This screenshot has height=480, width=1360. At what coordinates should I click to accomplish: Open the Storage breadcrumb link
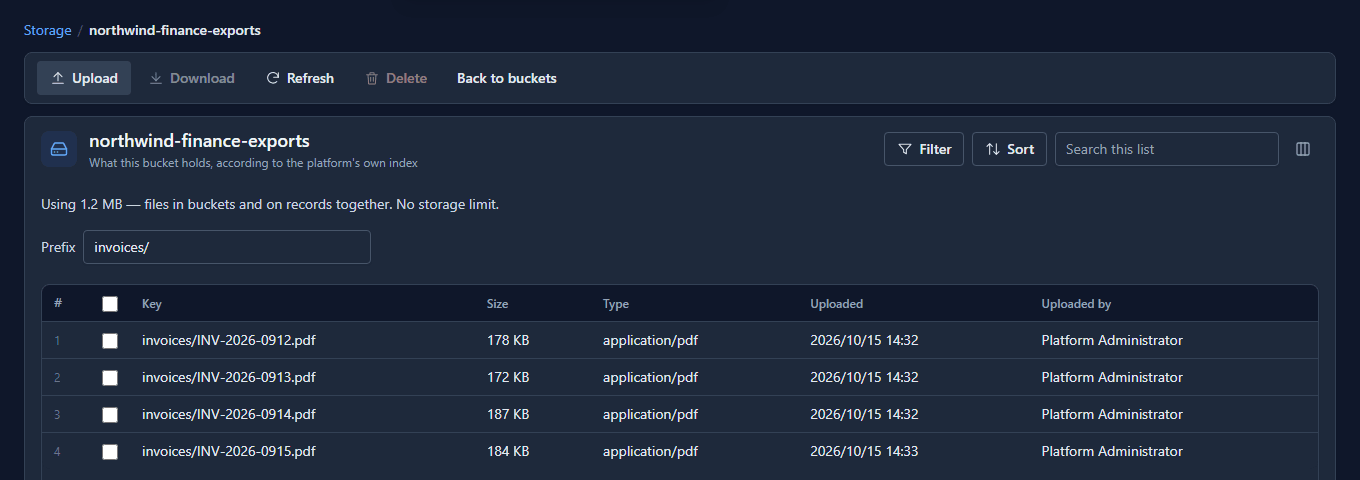click(48, 30)
